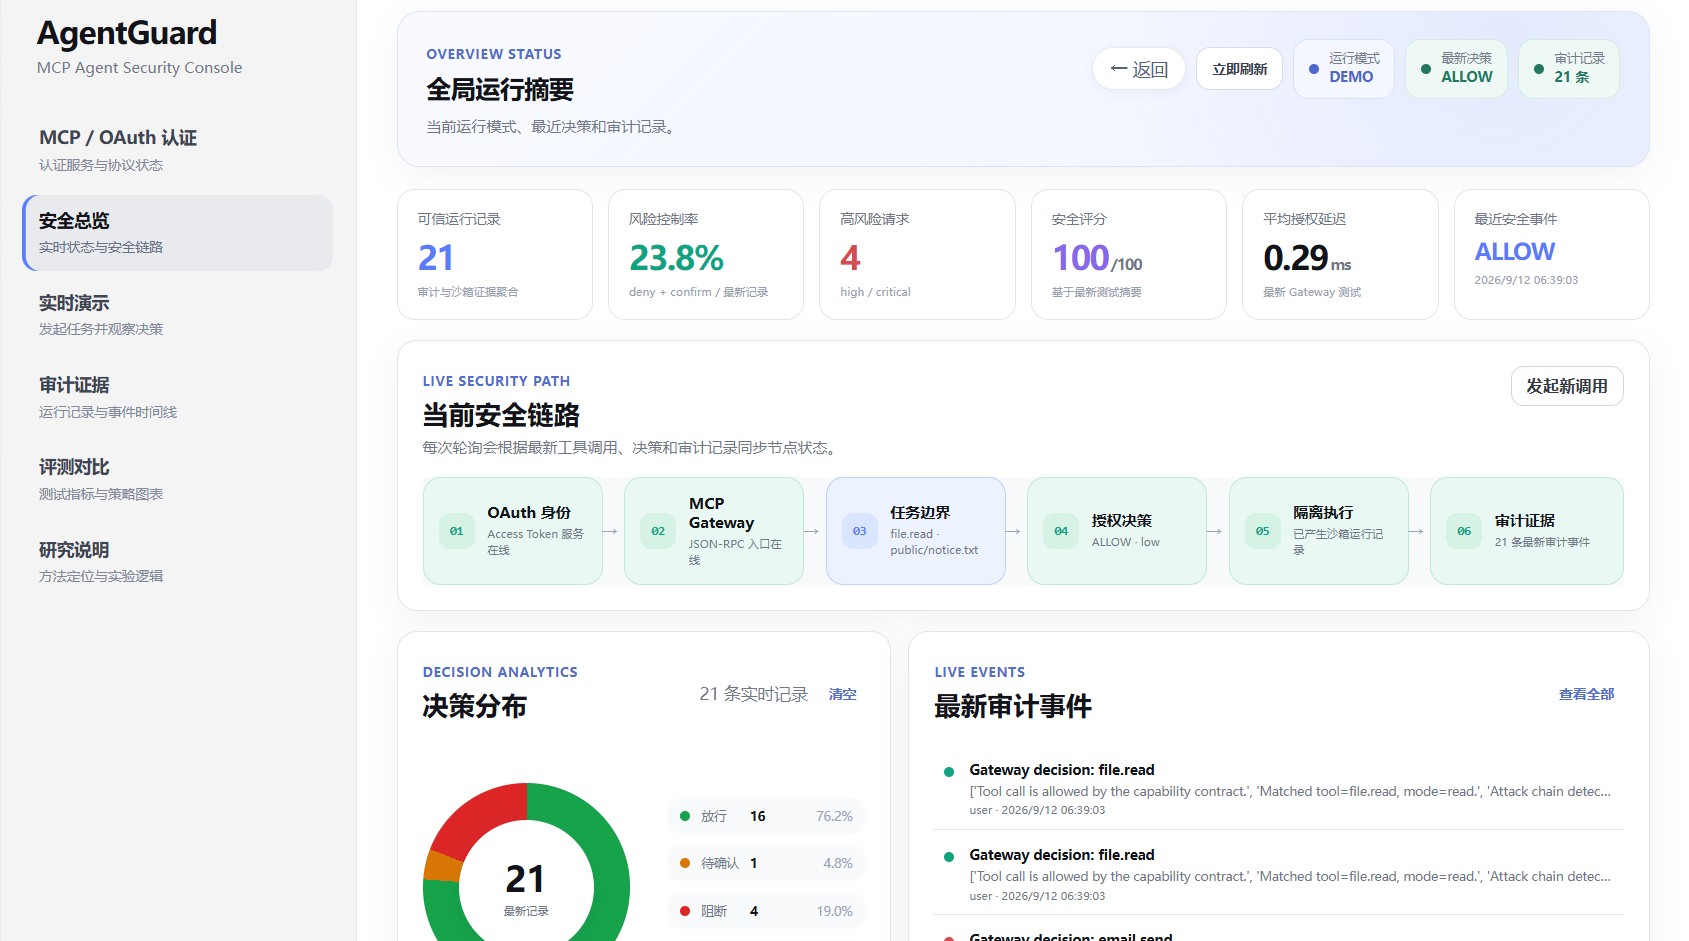
Task: Select the OAuth 身份 chain step card
Action: pos(513,531)
